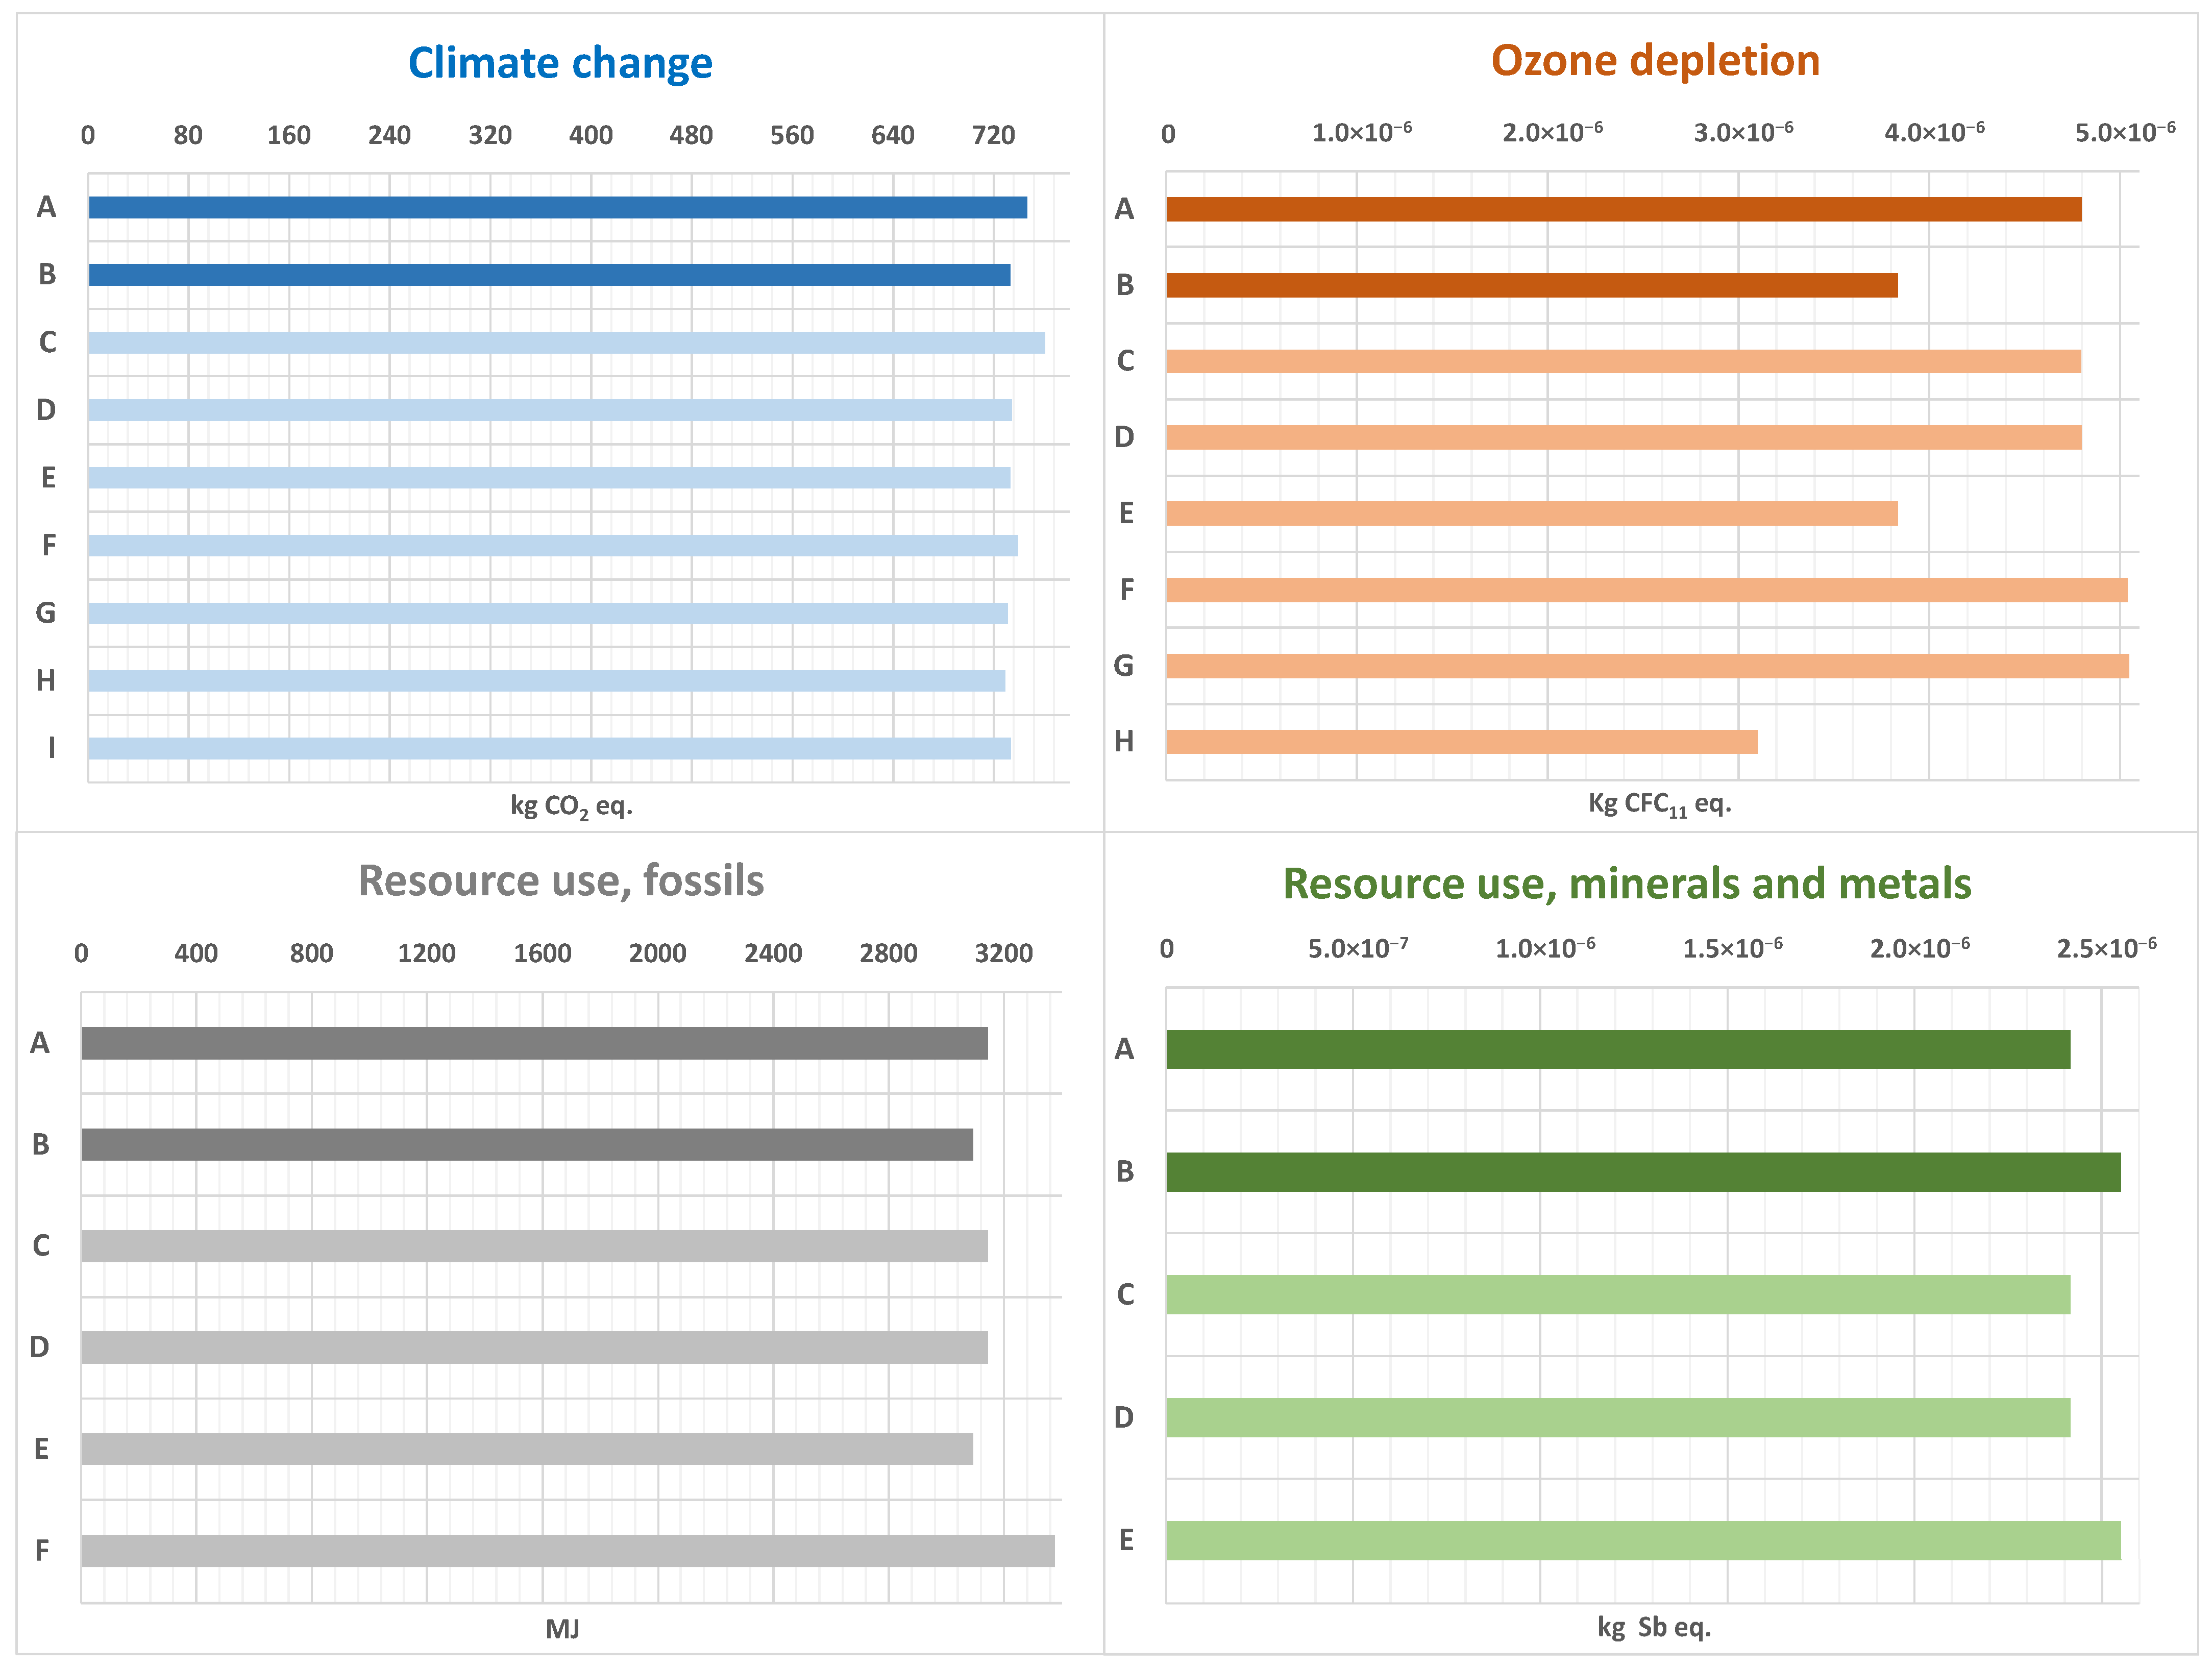The height and width of the screenshot is (1666, 2212).
Task: Click the kg CO2 eq. axis label
Action: 571,806
